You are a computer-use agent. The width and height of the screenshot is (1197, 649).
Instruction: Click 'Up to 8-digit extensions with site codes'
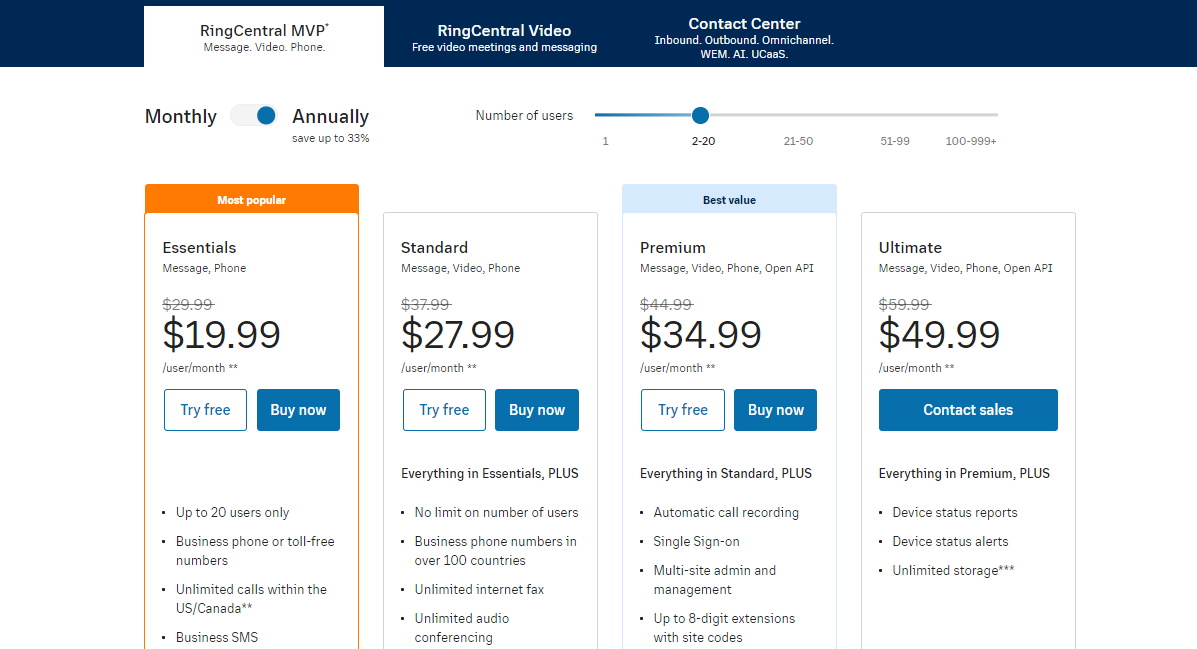click(724, 628)
